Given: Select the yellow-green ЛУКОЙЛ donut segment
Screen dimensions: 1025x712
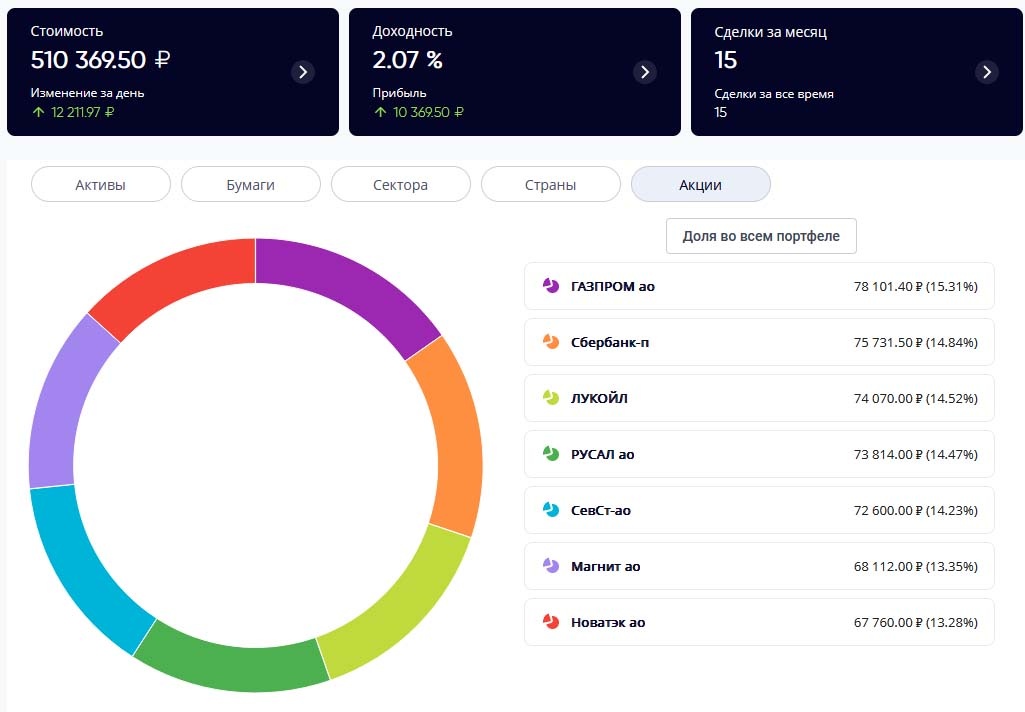Looking at the screenshot, I should pos(399,605).
